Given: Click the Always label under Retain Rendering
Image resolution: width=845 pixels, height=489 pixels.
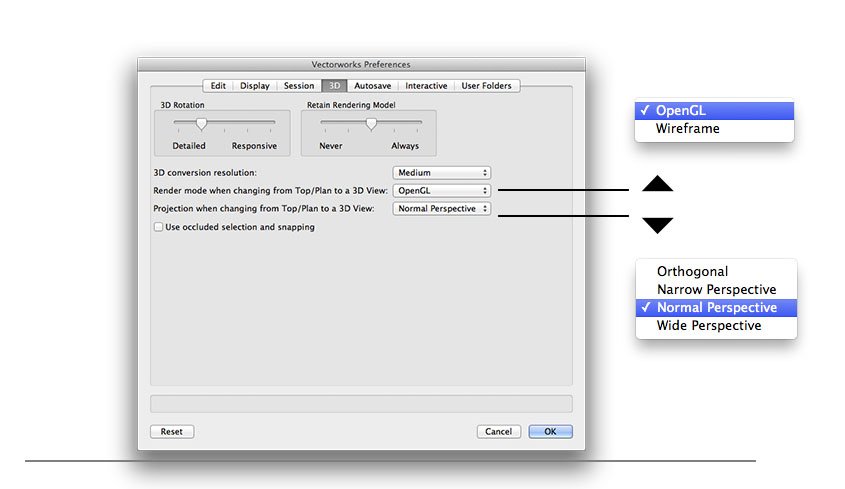Looking at the screenshot, I should tap(405, 146).
